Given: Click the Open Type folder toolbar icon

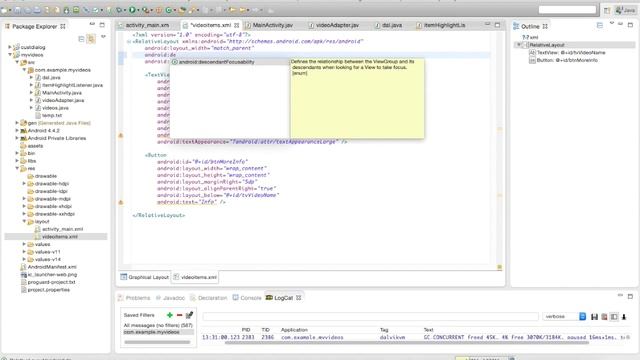Looking at the screenshot, I should [182, 10].
